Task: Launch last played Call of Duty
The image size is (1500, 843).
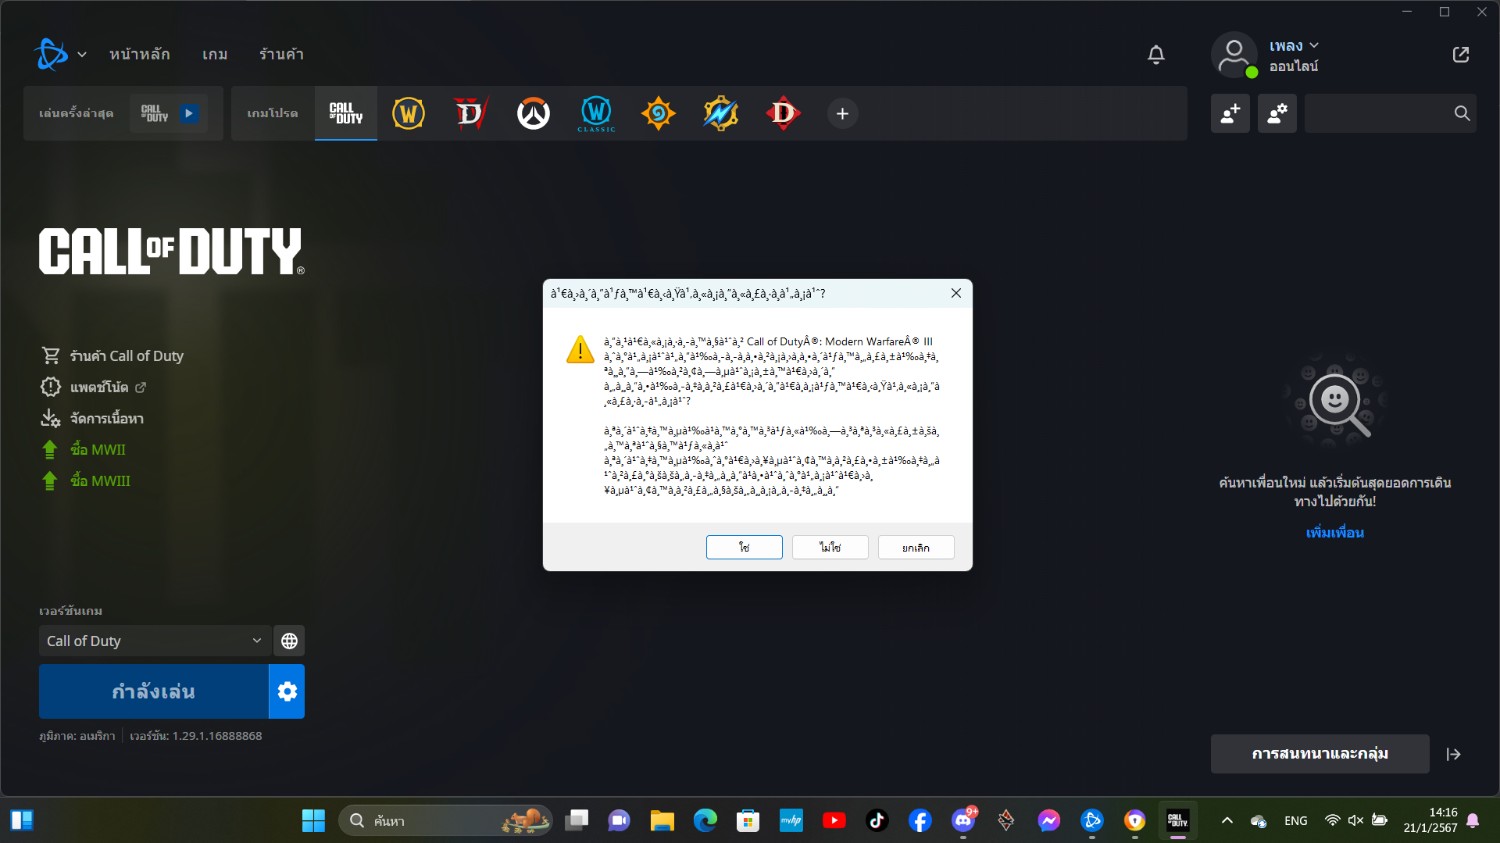Action: [x=169, y=113]
